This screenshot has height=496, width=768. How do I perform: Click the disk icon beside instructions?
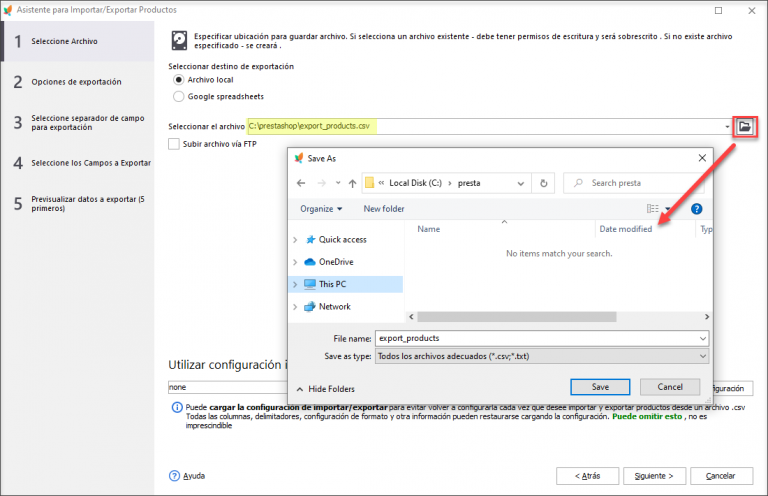179,41
